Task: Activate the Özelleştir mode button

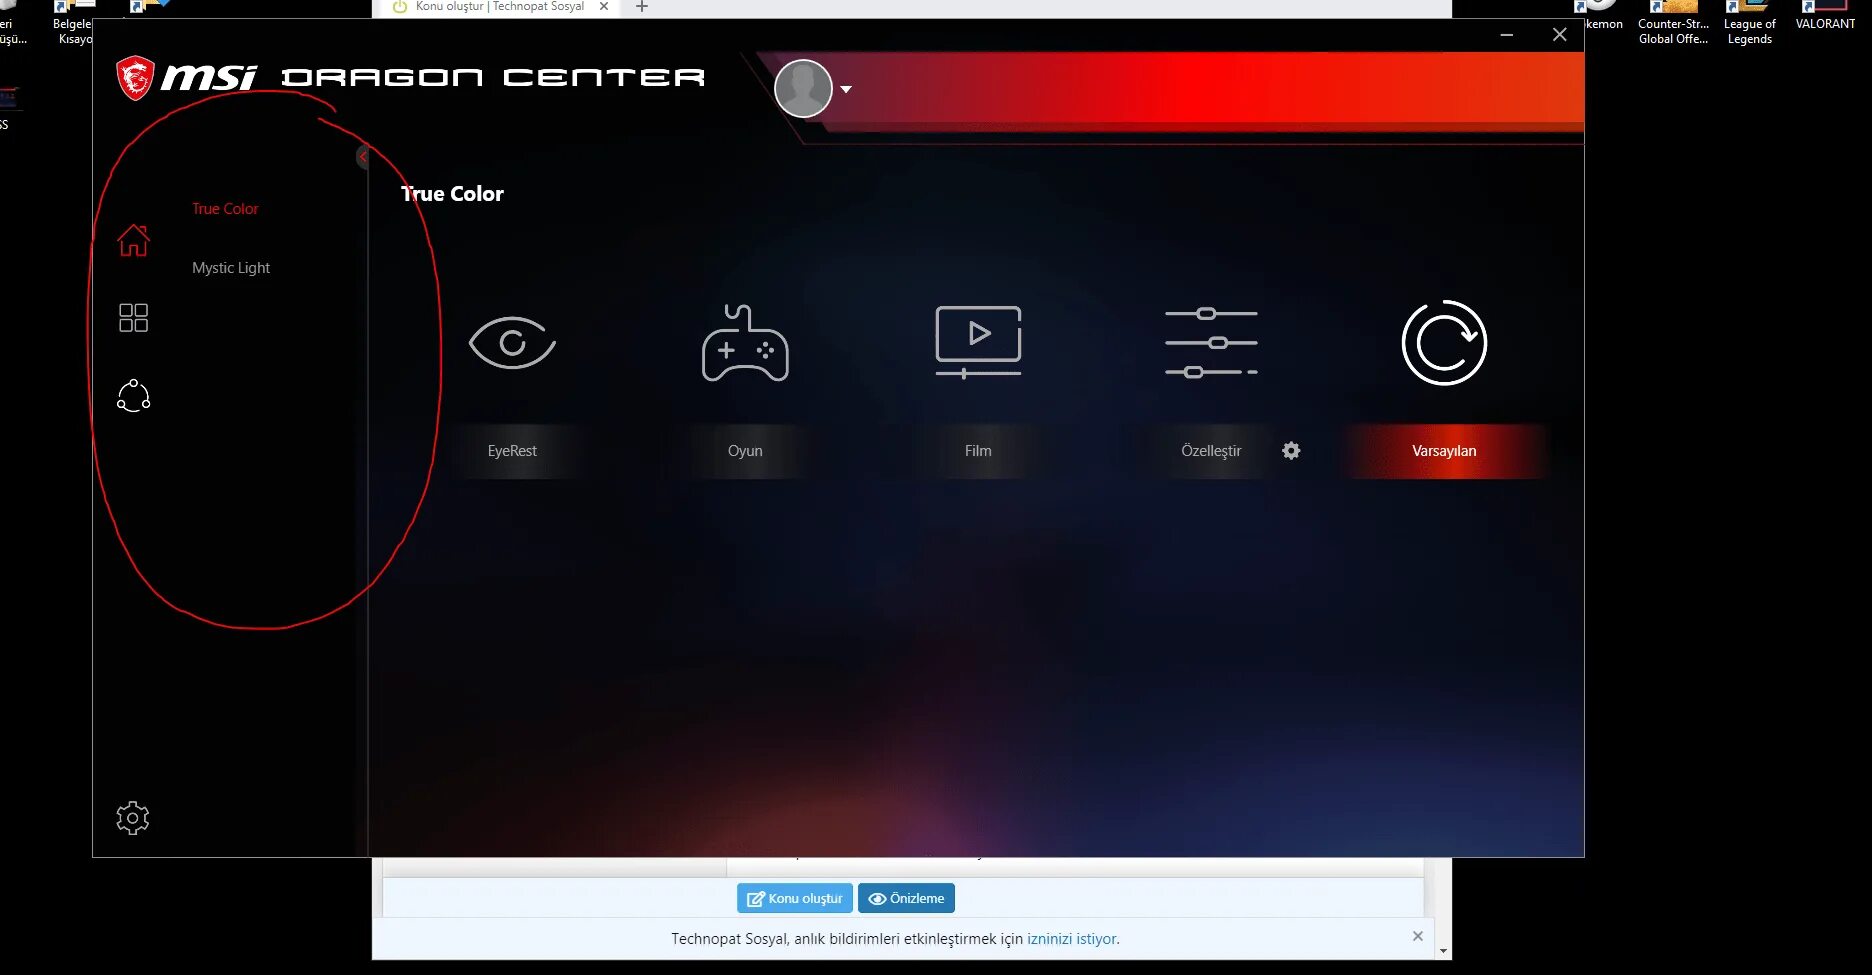Action: coord(1211,451)
